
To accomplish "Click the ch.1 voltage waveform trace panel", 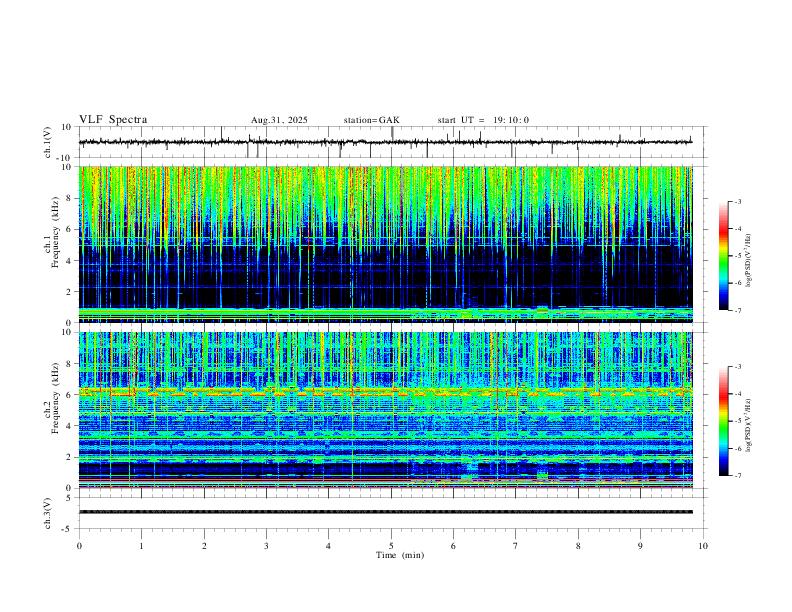I will coord(393,142).
